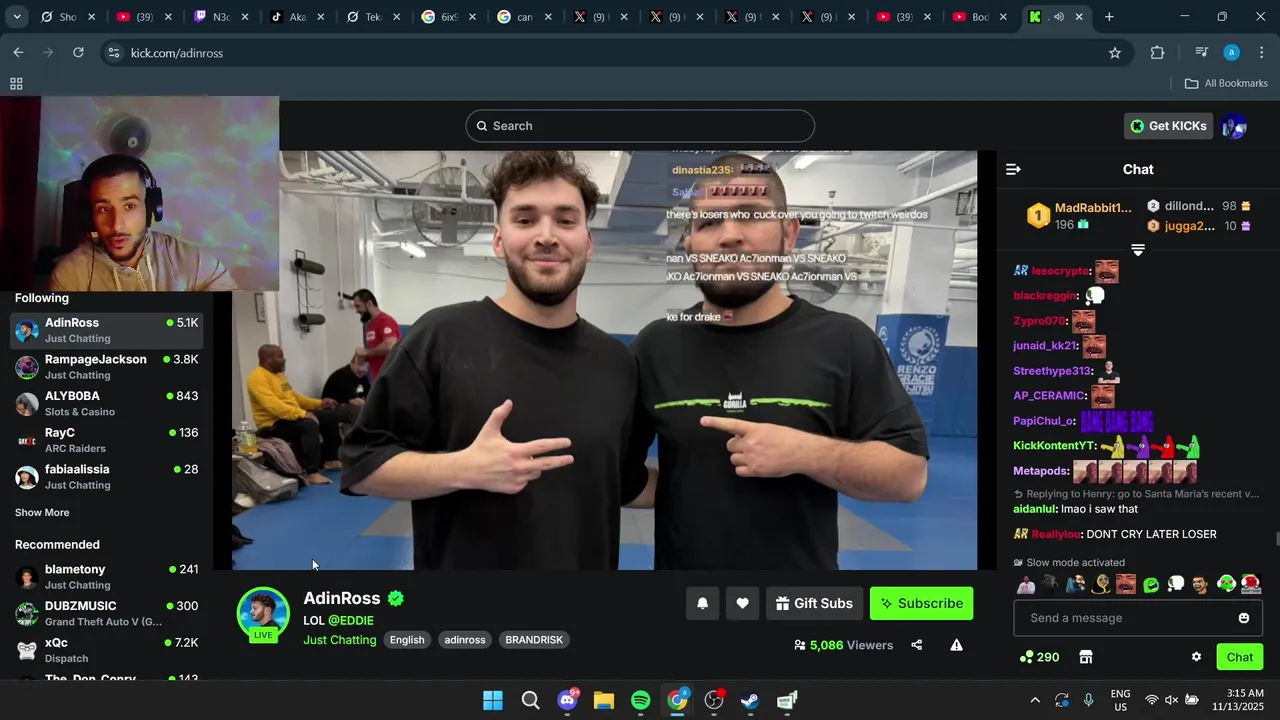Image resolution: width=1280 pixels, height=720 pixels.
Task: Click the apps grid icon in bookmarks bar
Action: point(16,84)
